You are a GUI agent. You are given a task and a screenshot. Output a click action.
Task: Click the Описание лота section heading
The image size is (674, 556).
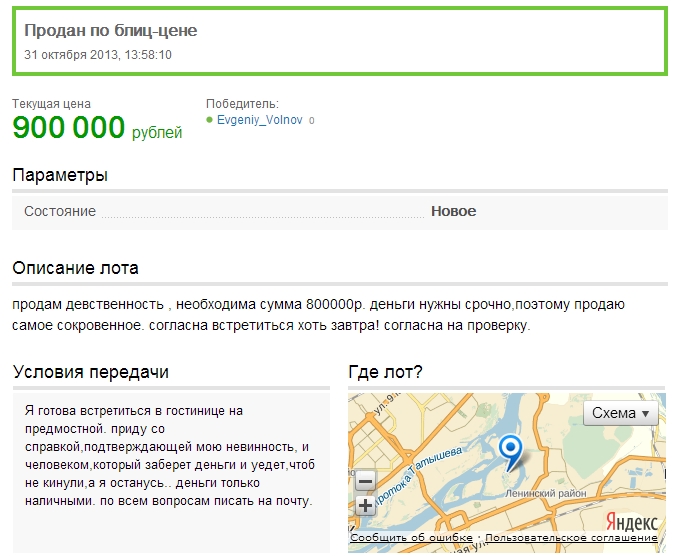75,268
